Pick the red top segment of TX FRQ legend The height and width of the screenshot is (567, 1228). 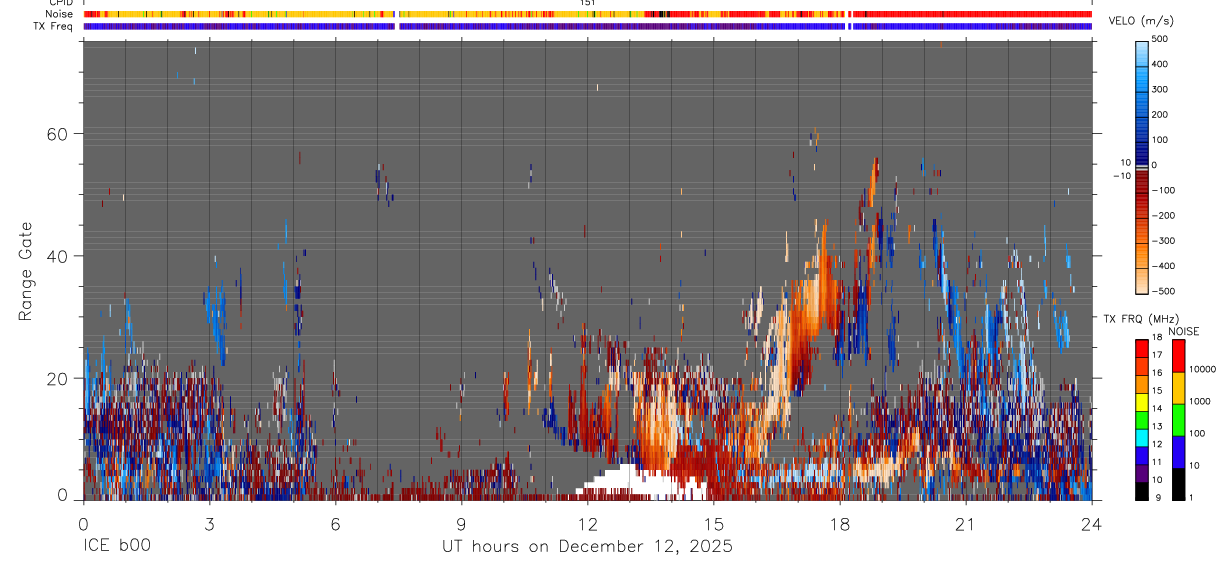pyautogui.click(x=1142, y=349)
